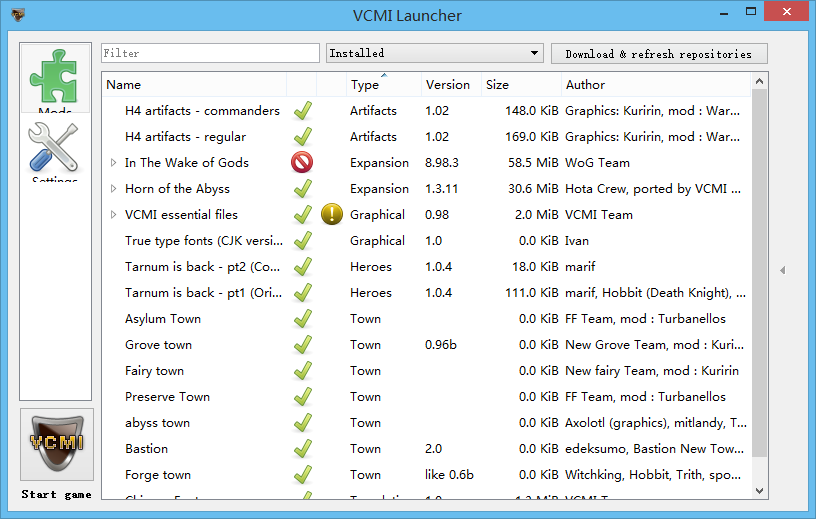Screen dimensions: 816x519
Task: Minimize the VCMI Launcher window
Action: point(724,12)
